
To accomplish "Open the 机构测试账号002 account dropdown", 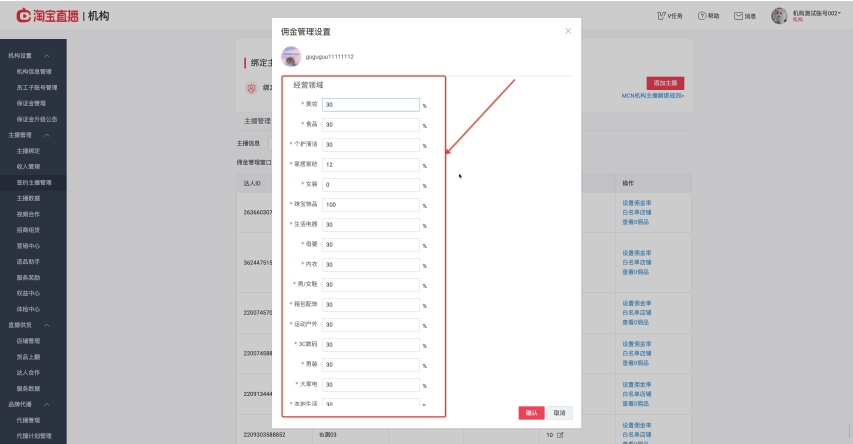I will click(817, 13).
